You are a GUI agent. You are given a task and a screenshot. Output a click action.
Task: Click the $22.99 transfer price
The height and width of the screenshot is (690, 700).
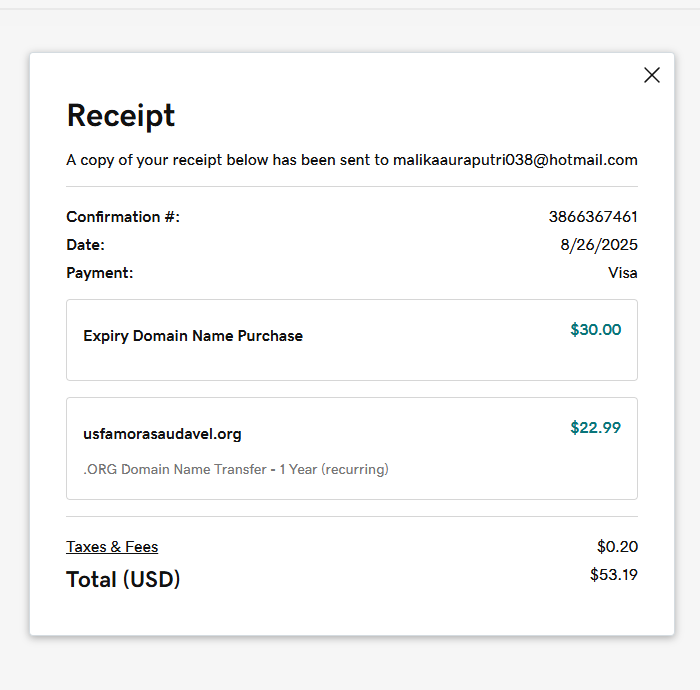(x=595, y=428)
